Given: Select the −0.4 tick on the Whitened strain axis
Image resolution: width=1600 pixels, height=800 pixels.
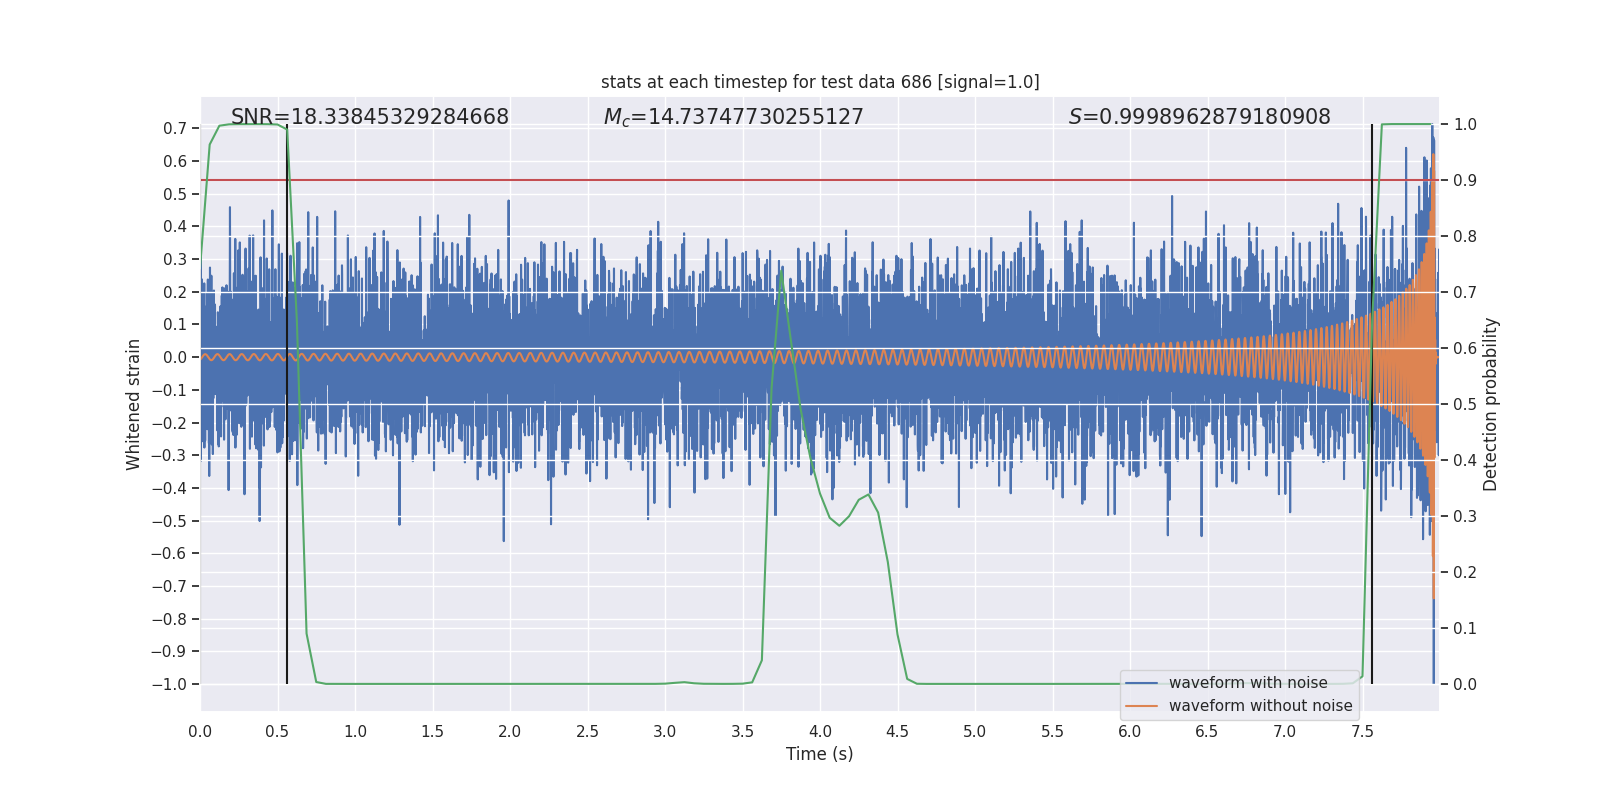Looking at the screenshot, I should (x=170, y=488).
